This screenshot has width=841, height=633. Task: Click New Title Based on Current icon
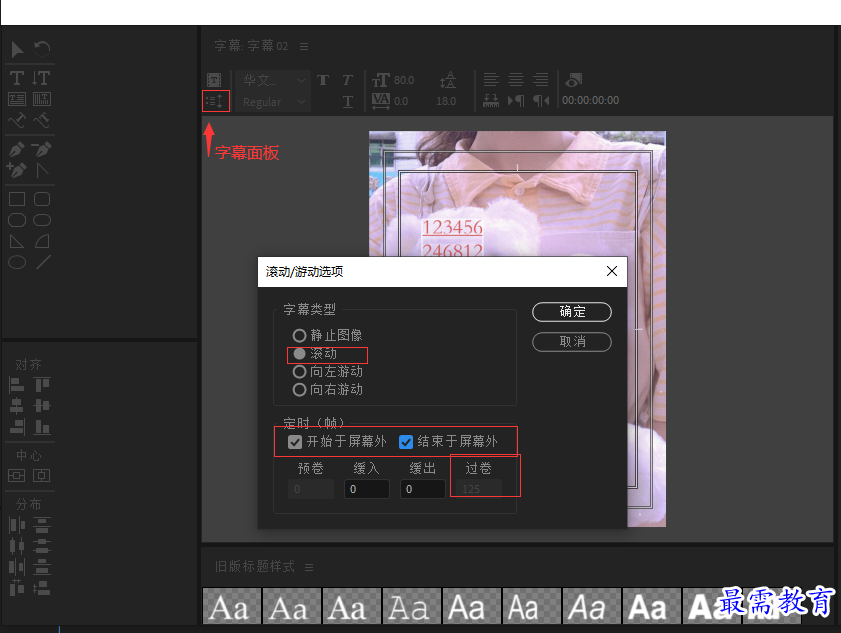214,80
